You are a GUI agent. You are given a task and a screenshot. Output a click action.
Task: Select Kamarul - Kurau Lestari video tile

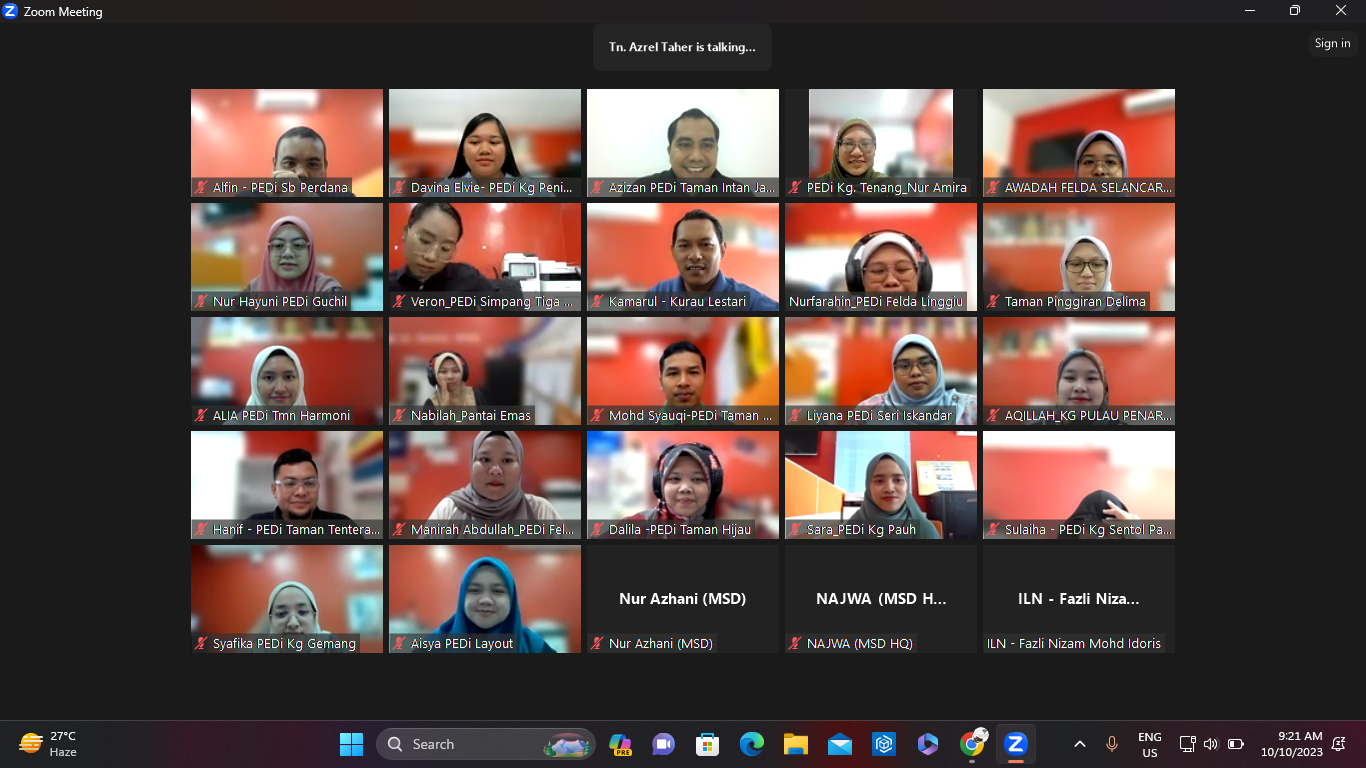pos(683,257)
